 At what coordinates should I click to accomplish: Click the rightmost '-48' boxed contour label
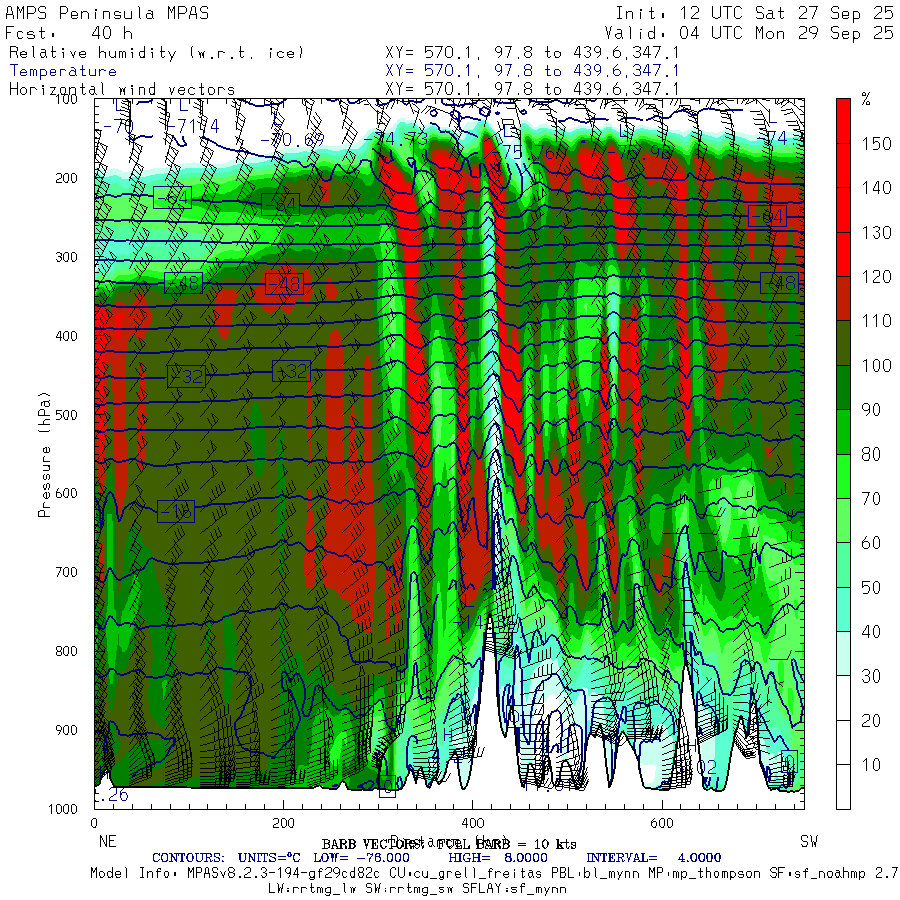[x=779, y=283]
